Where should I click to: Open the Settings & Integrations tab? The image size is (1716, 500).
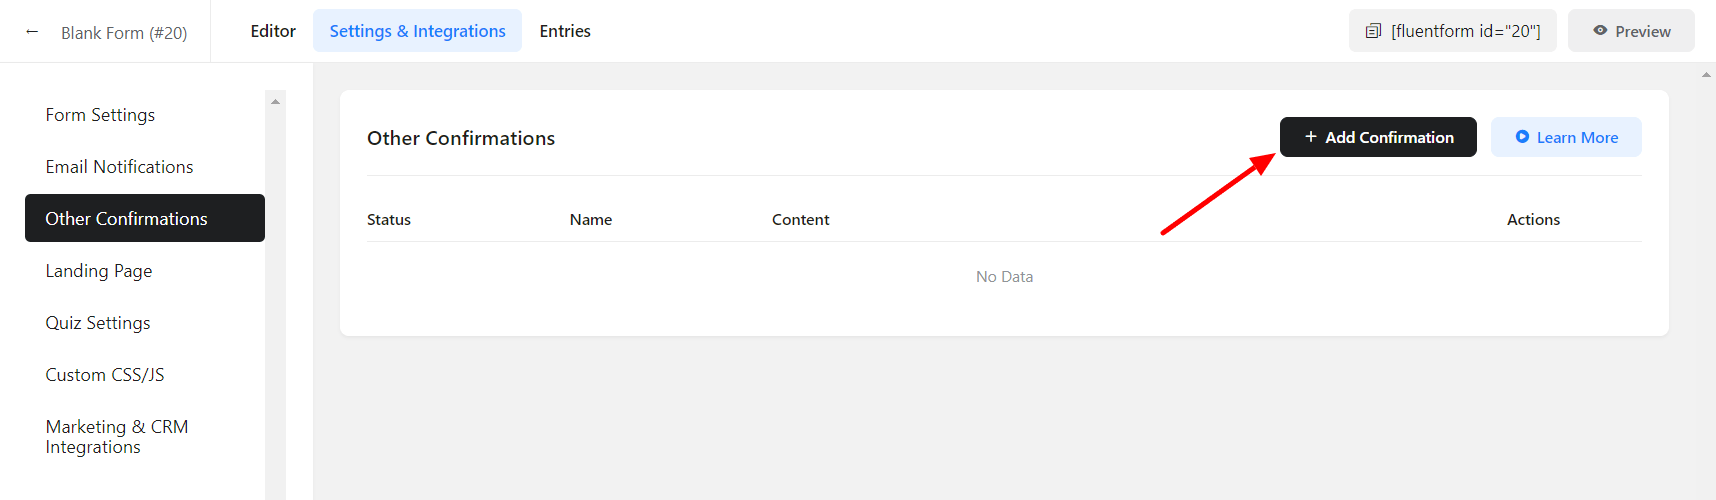[417, 31]
